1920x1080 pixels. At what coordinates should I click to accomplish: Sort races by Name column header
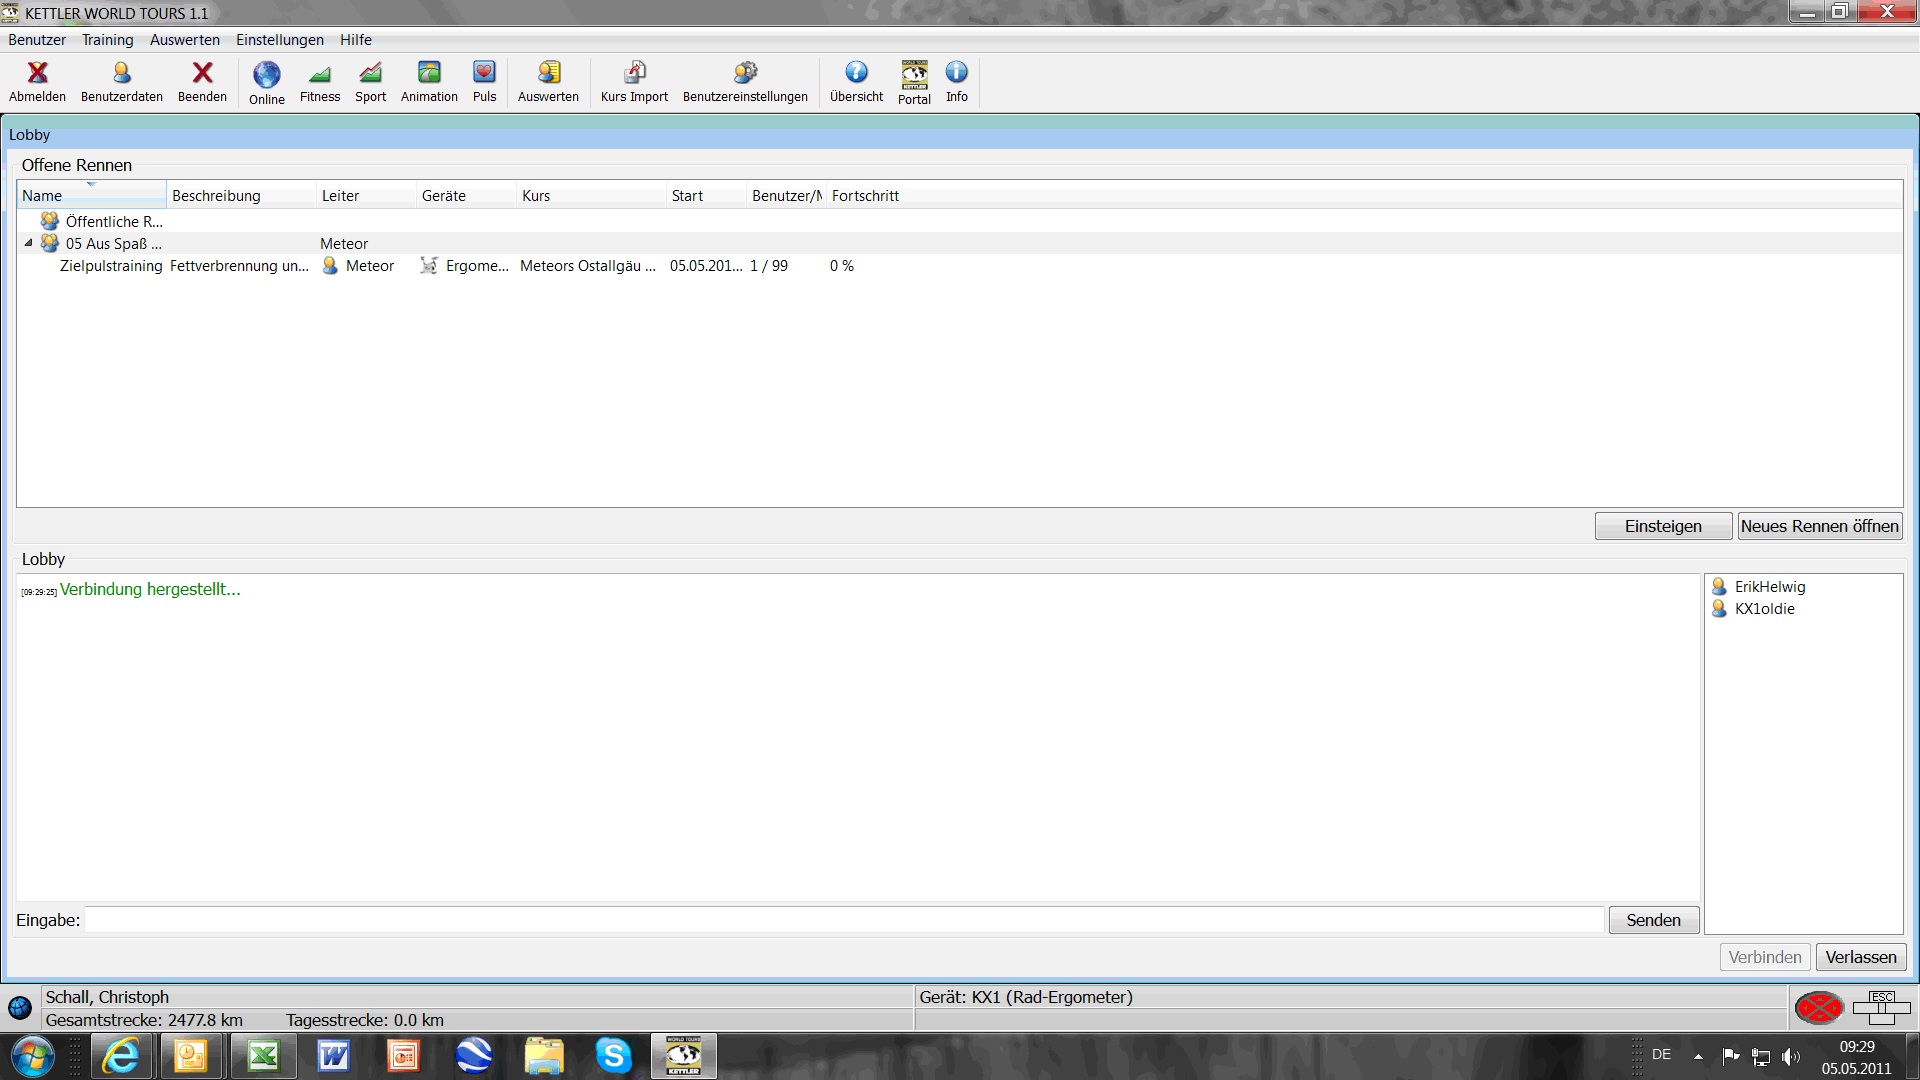91,196
